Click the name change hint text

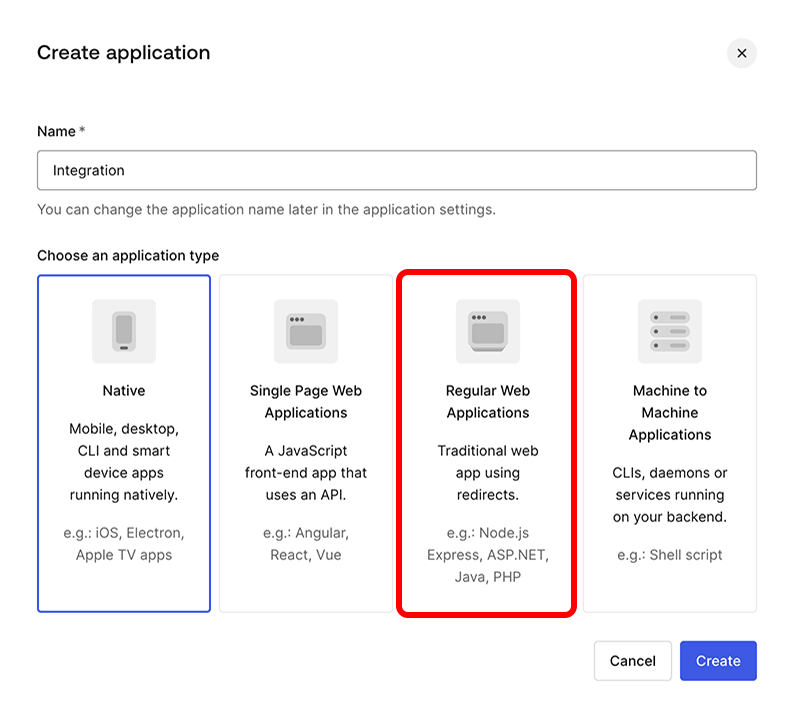(267, 209)
